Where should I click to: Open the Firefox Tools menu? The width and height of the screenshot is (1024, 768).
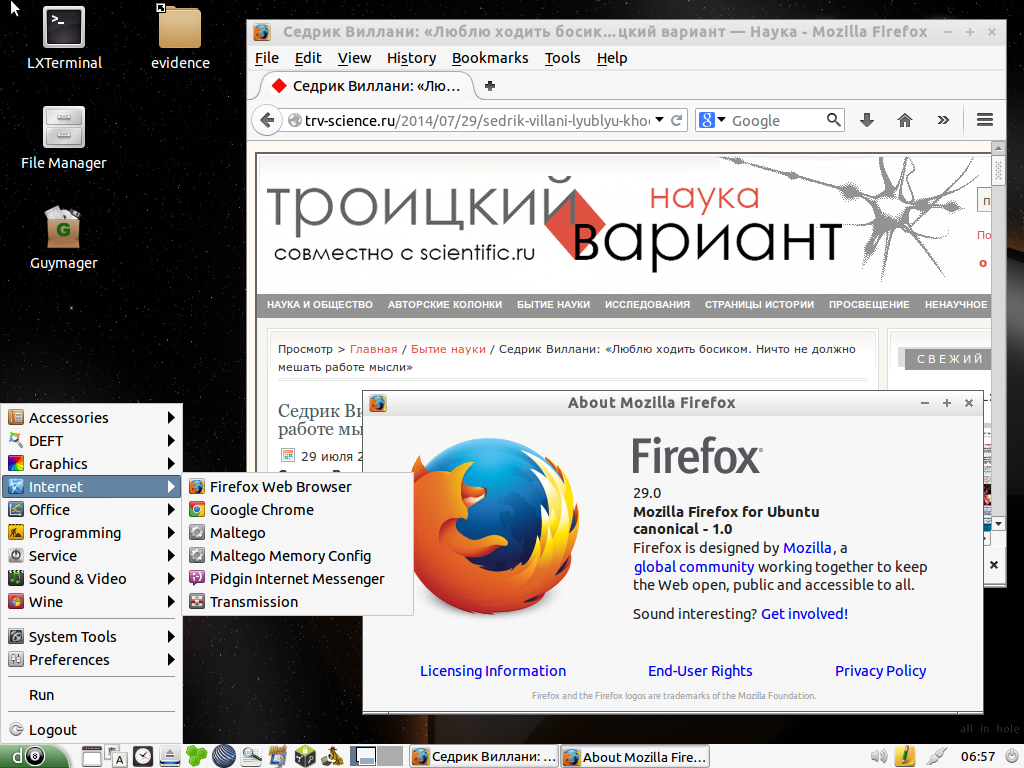tap(563, 58)
